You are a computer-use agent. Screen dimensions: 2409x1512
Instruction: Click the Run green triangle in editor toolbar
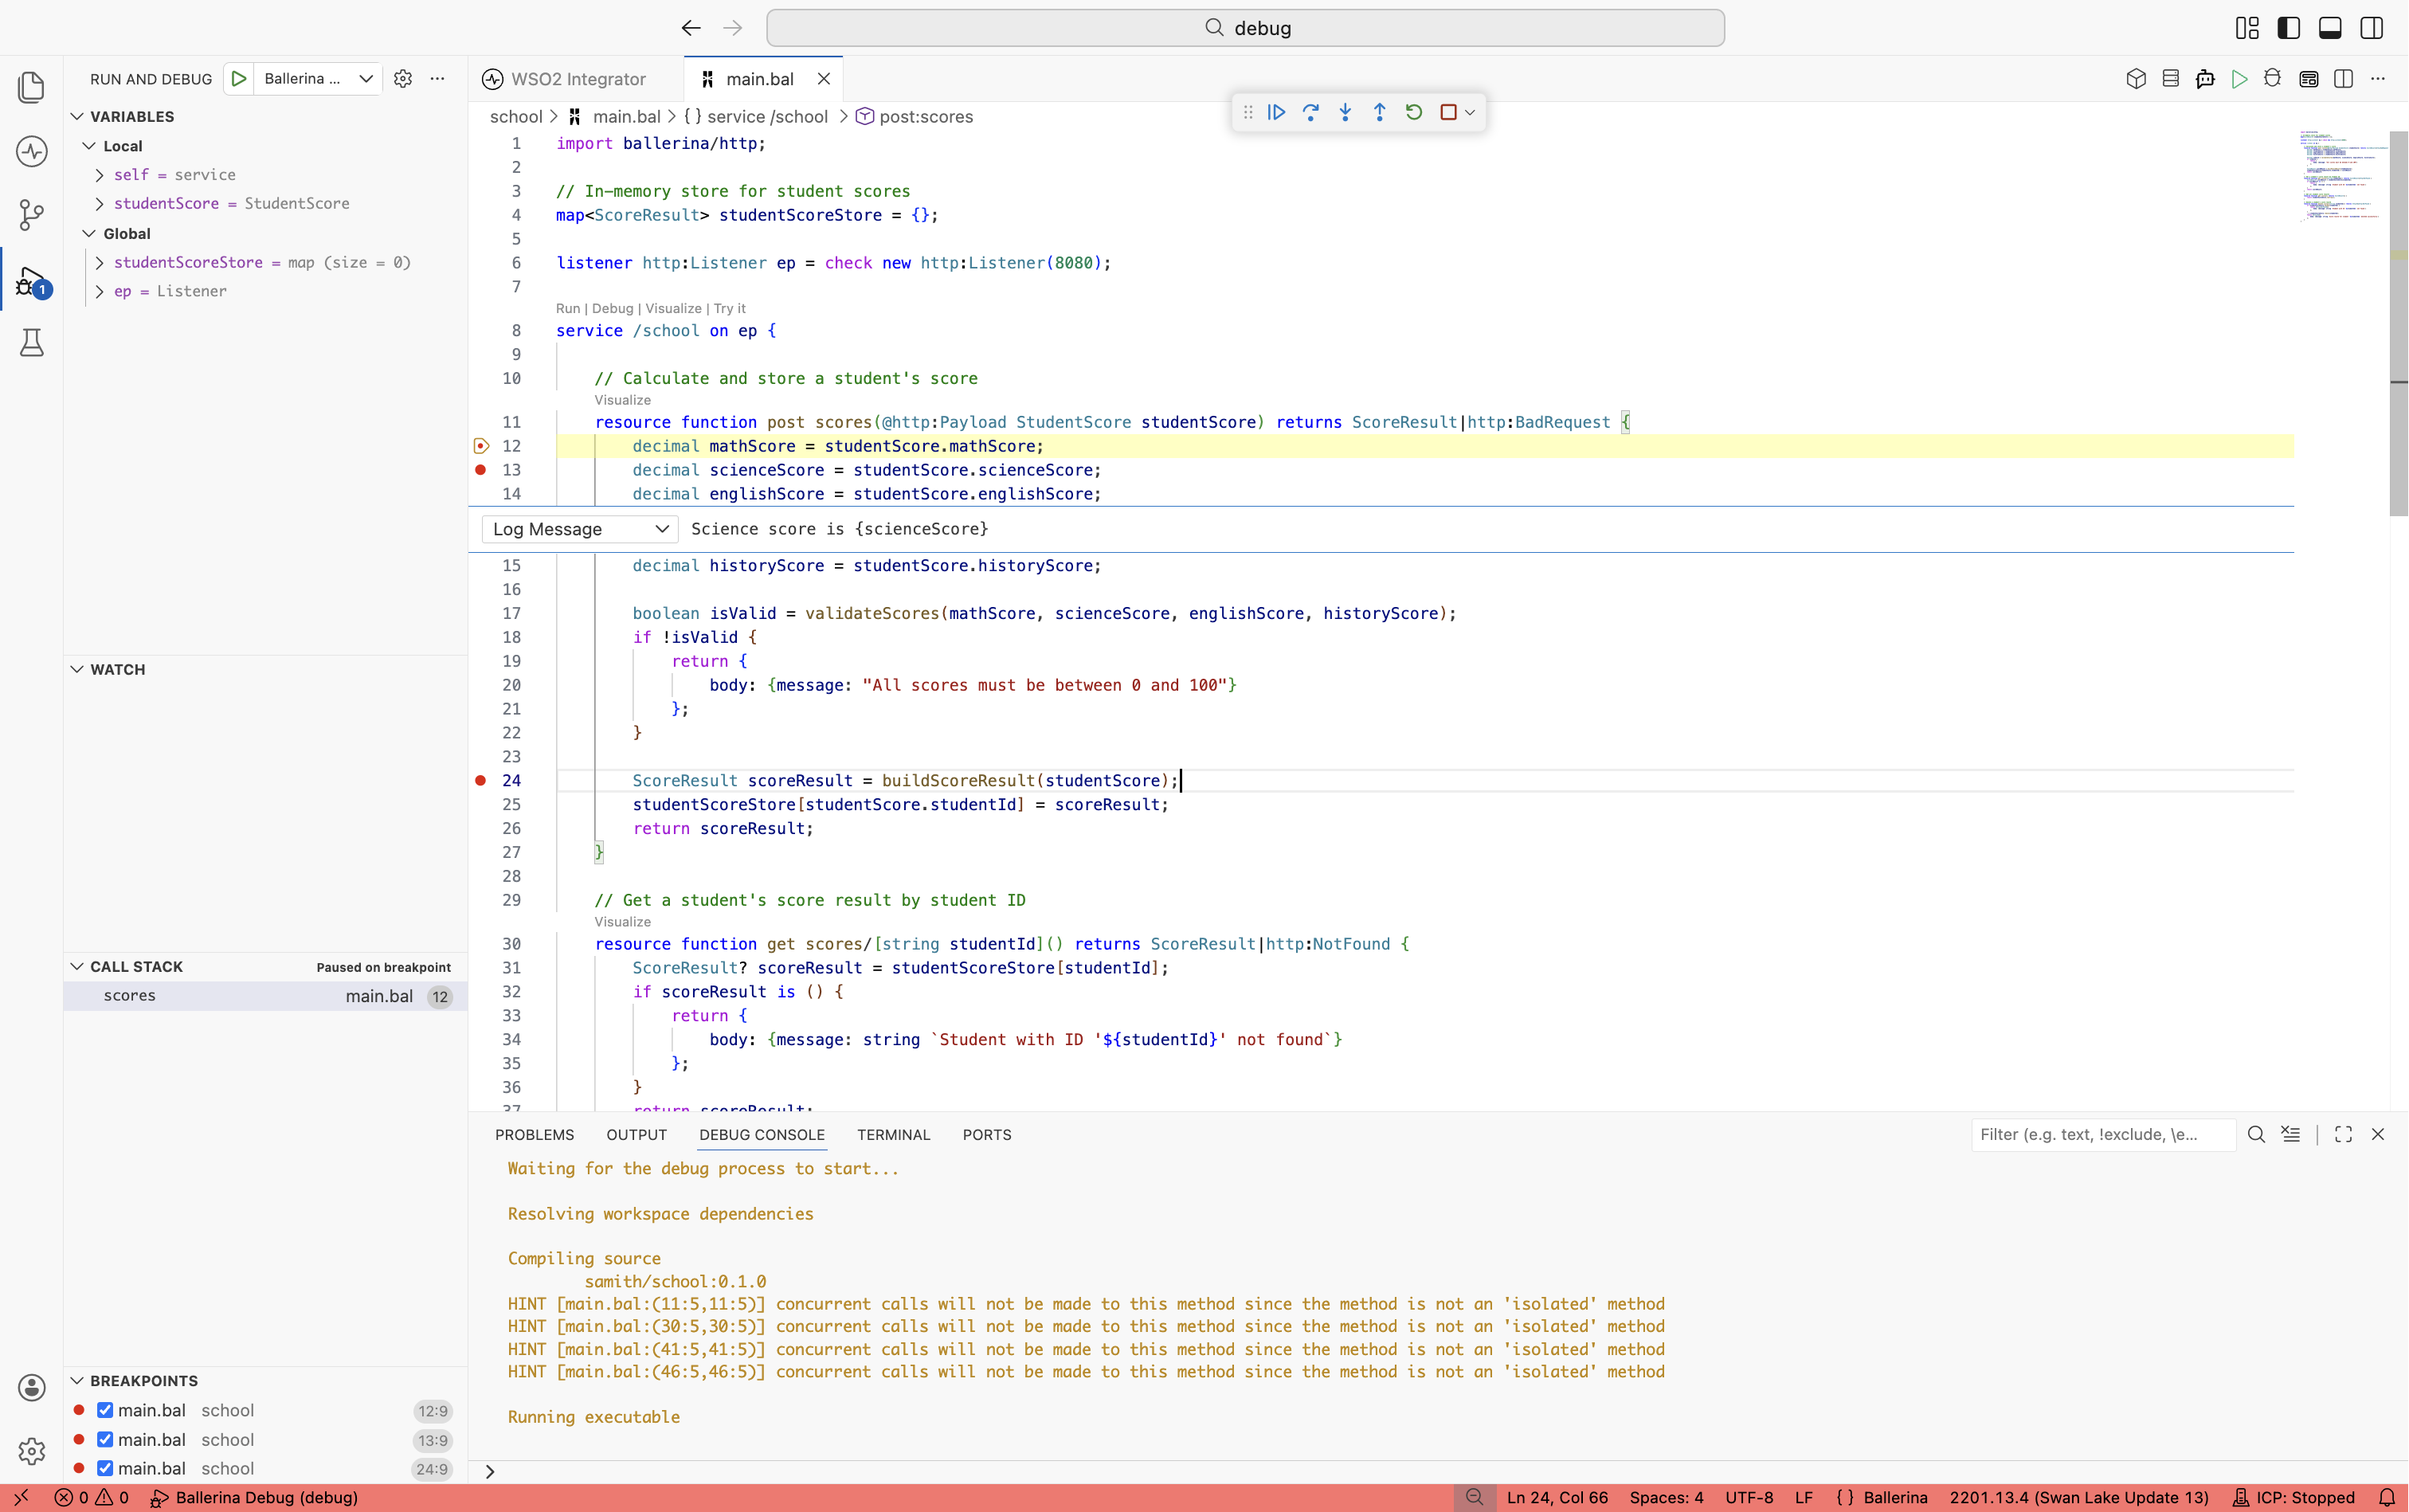pos(2239,79)
